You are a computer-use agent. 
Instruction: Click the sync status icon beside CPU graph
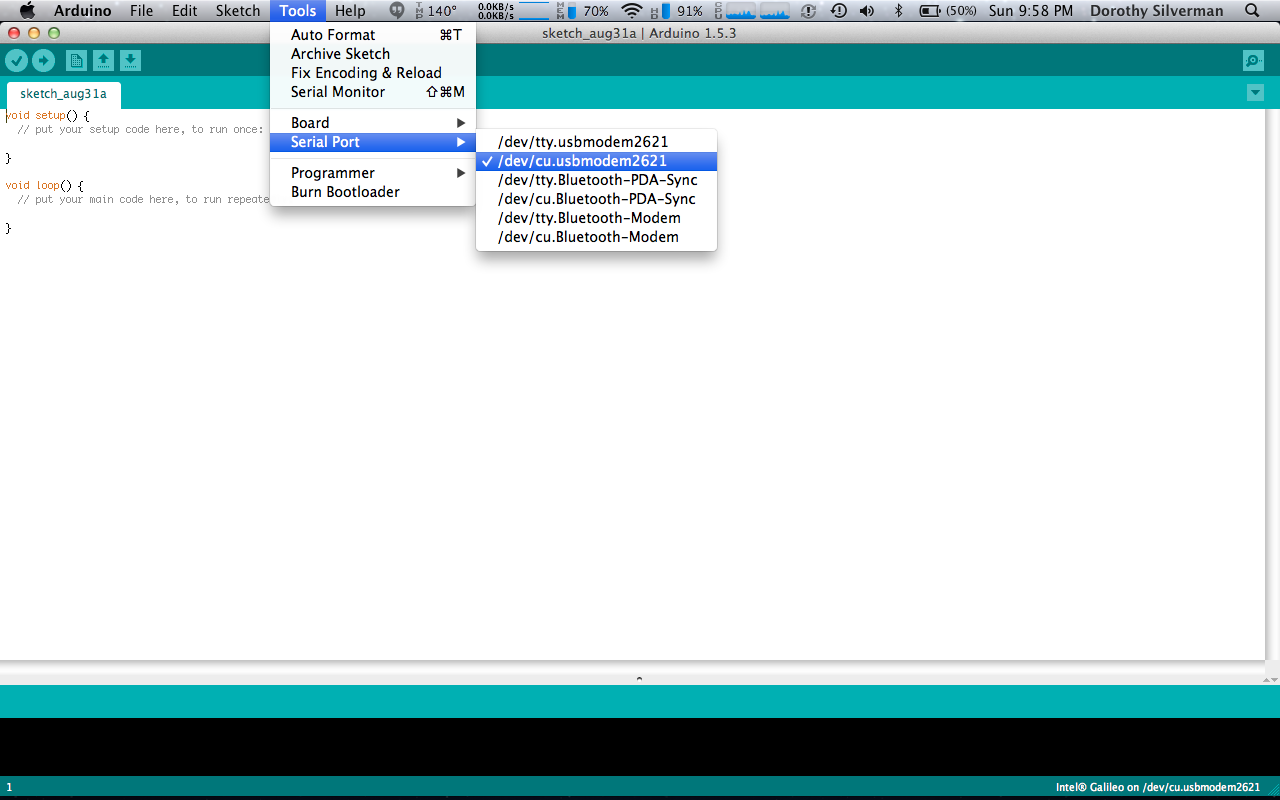(x=809, y=11)
